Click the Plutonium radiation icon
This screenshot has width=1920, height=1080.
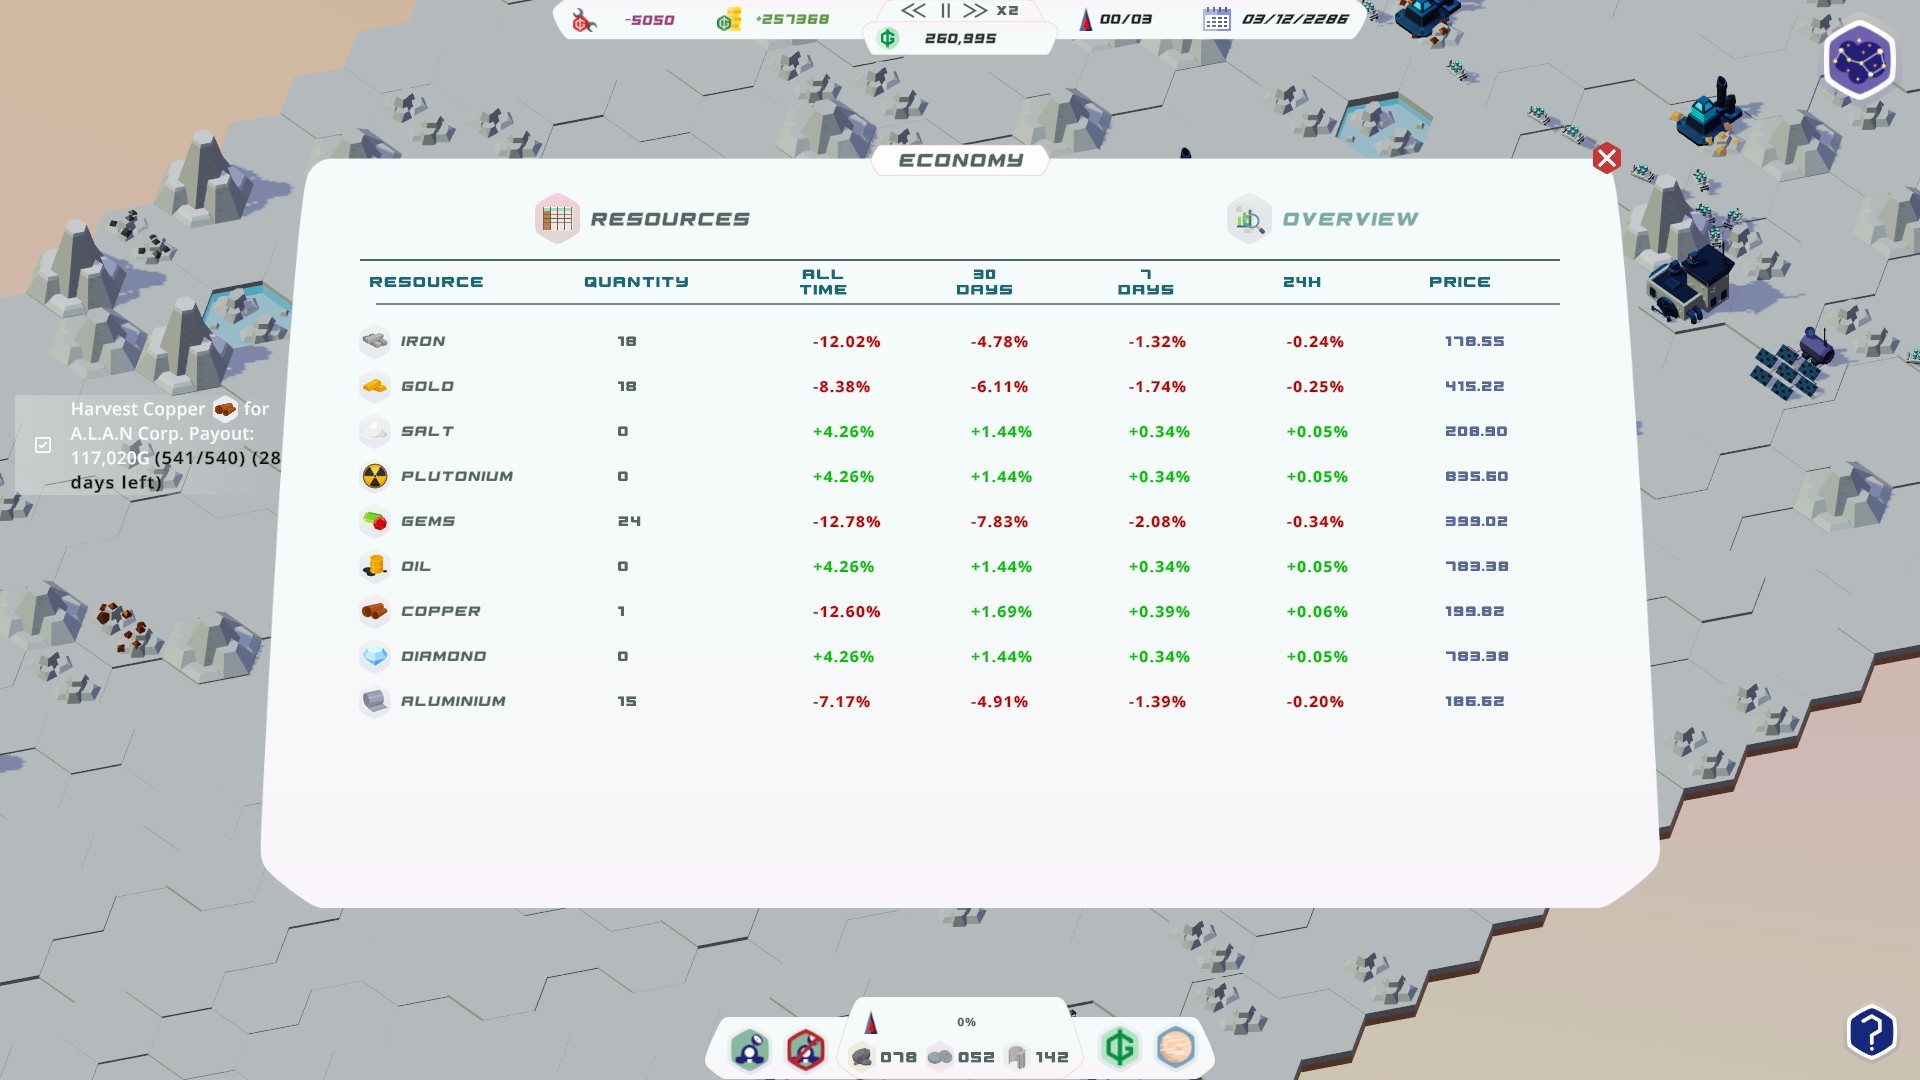[x=375, y=476]
